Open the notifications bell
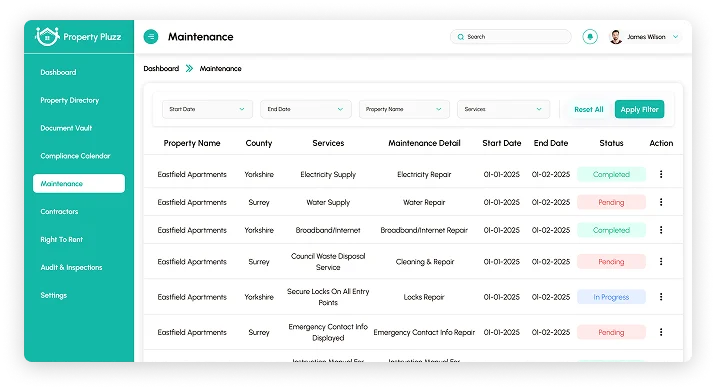Viewport: 716px width, 390px height. tap(590, 37)
